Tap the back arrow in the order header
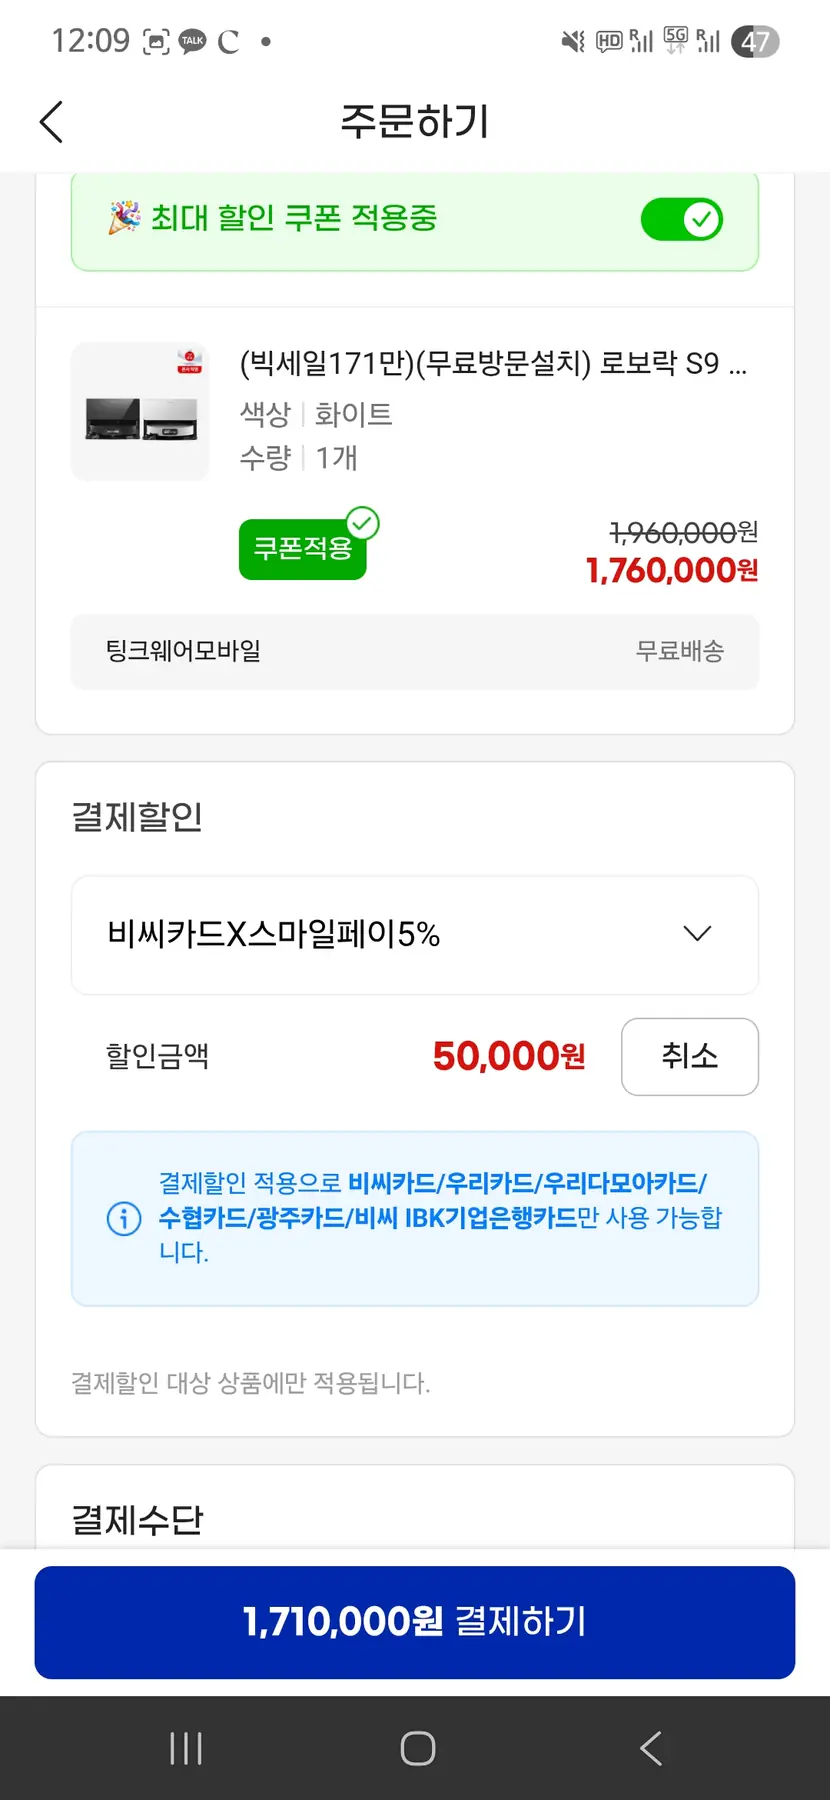 pos(51,122)
